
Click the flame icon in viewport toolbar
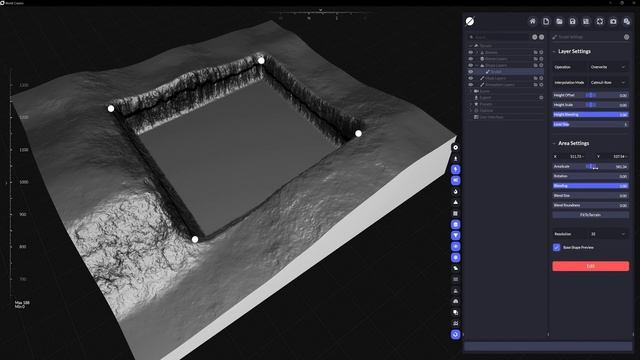pos(456,191)
